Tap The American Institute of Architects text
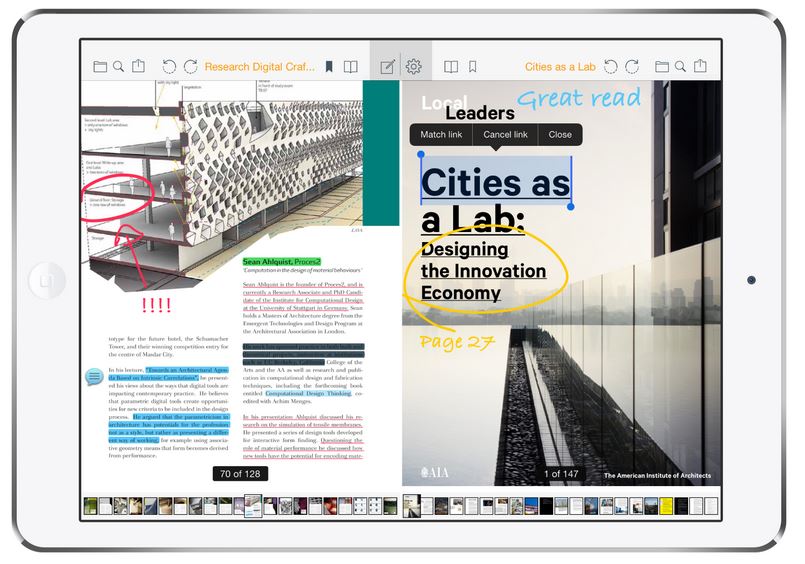 (x=658, y=476)
